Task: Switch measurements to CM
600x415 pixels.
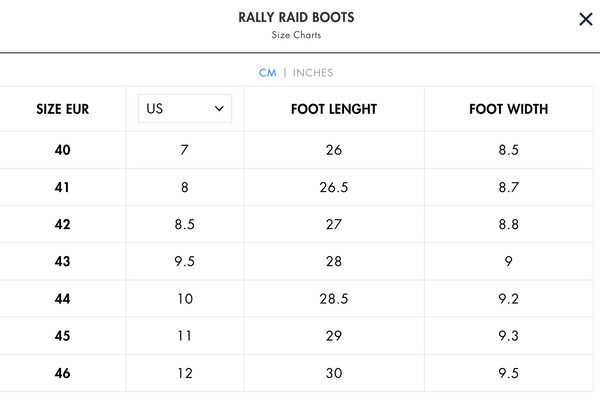Action: 267,73
